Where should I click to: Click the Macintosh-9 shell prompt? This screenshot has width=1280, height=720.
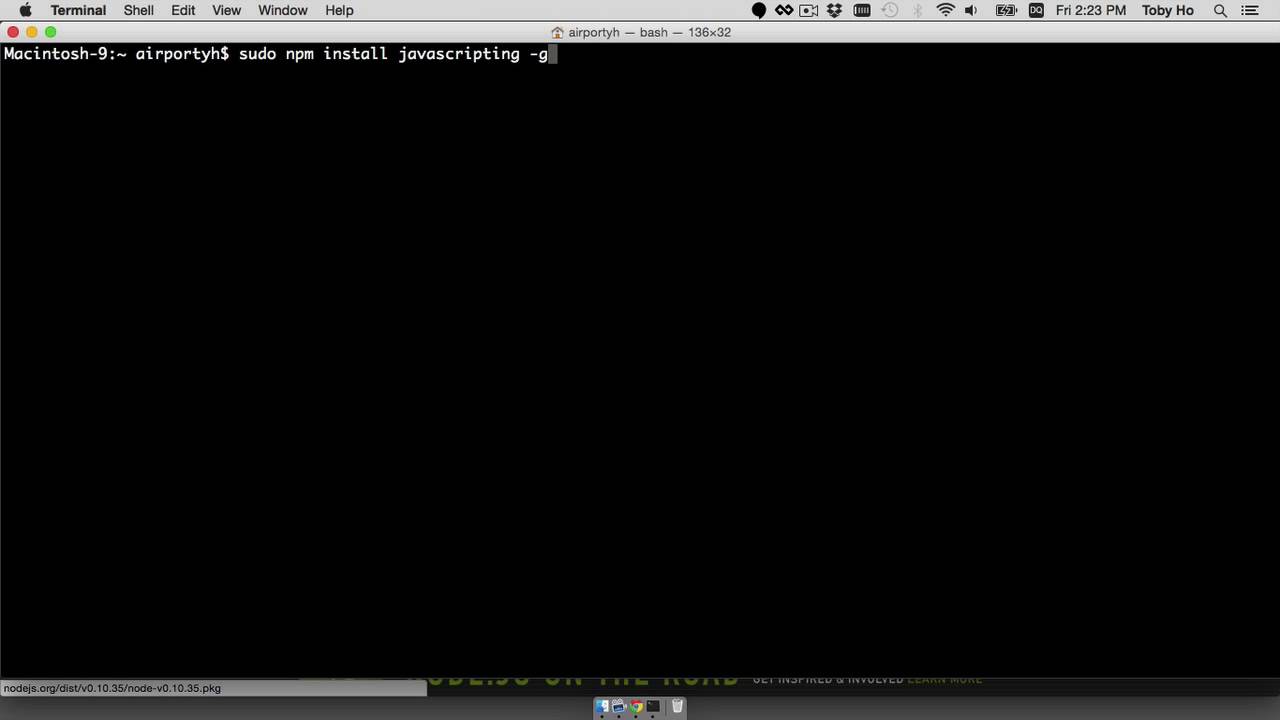(117, 54)
